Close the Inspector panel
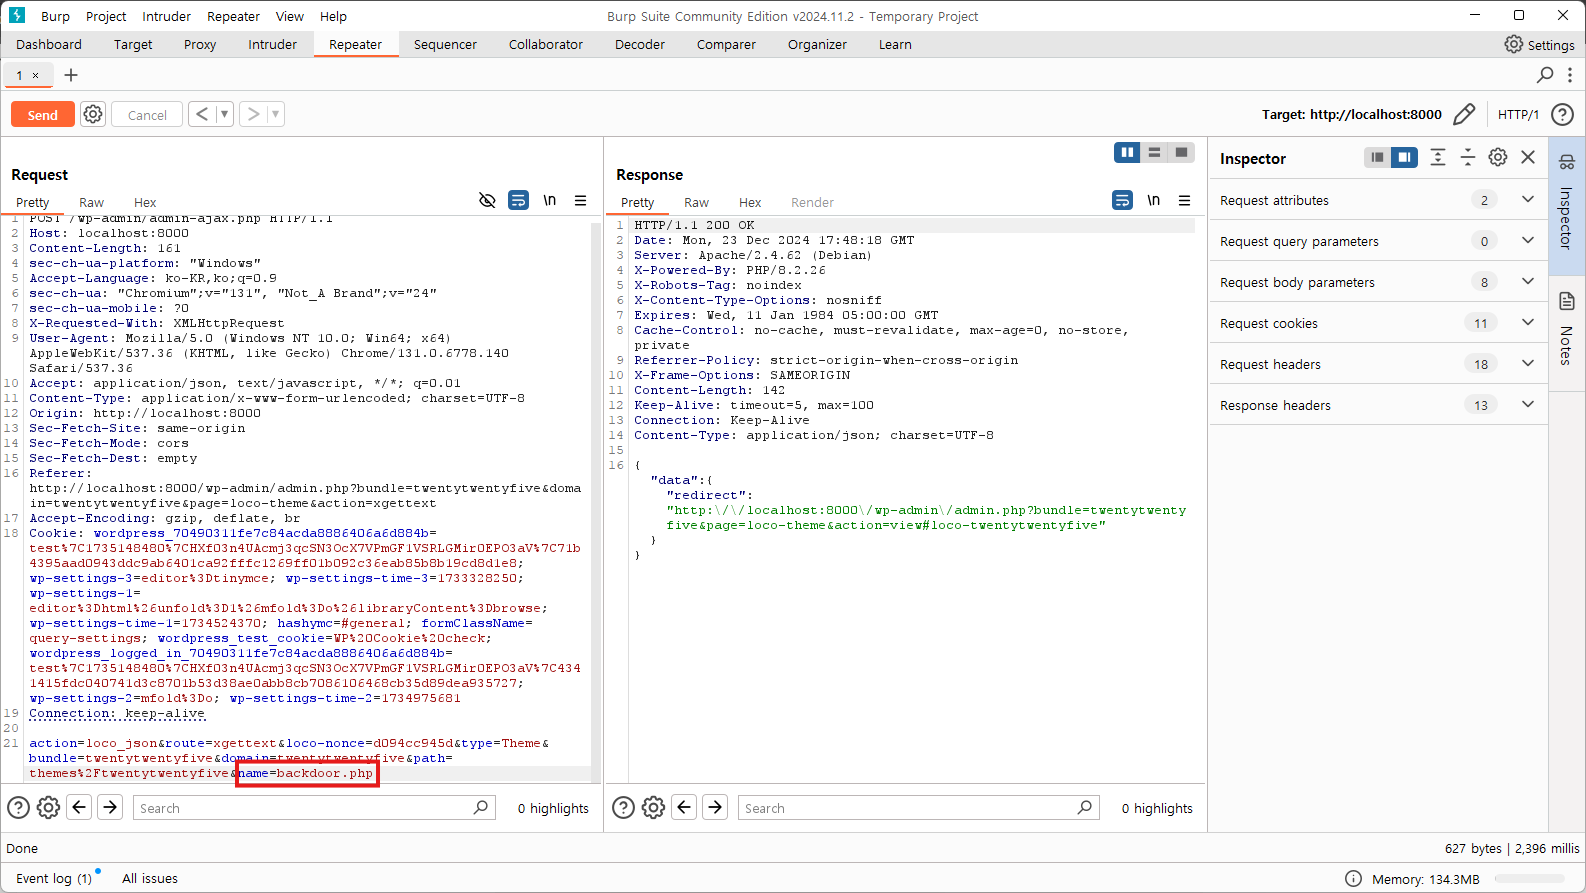 1528,157
